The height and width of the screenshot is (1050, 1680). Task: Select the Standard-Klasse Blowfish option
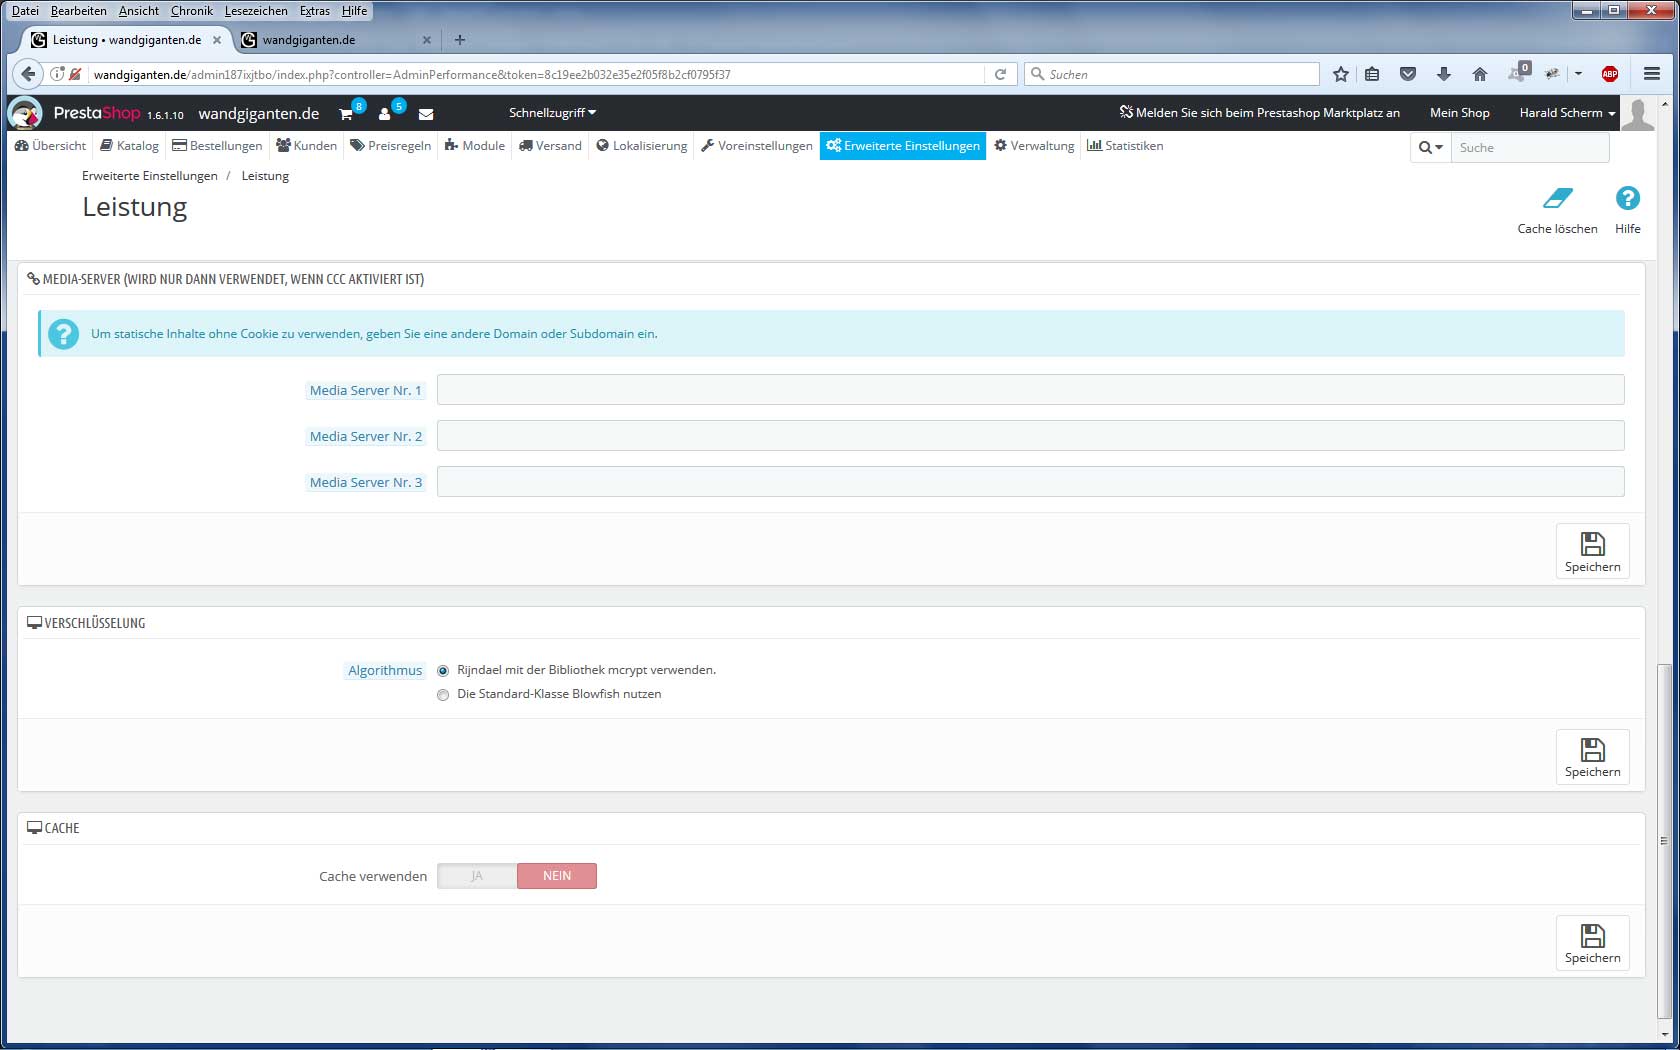click(x=443, y=695)
